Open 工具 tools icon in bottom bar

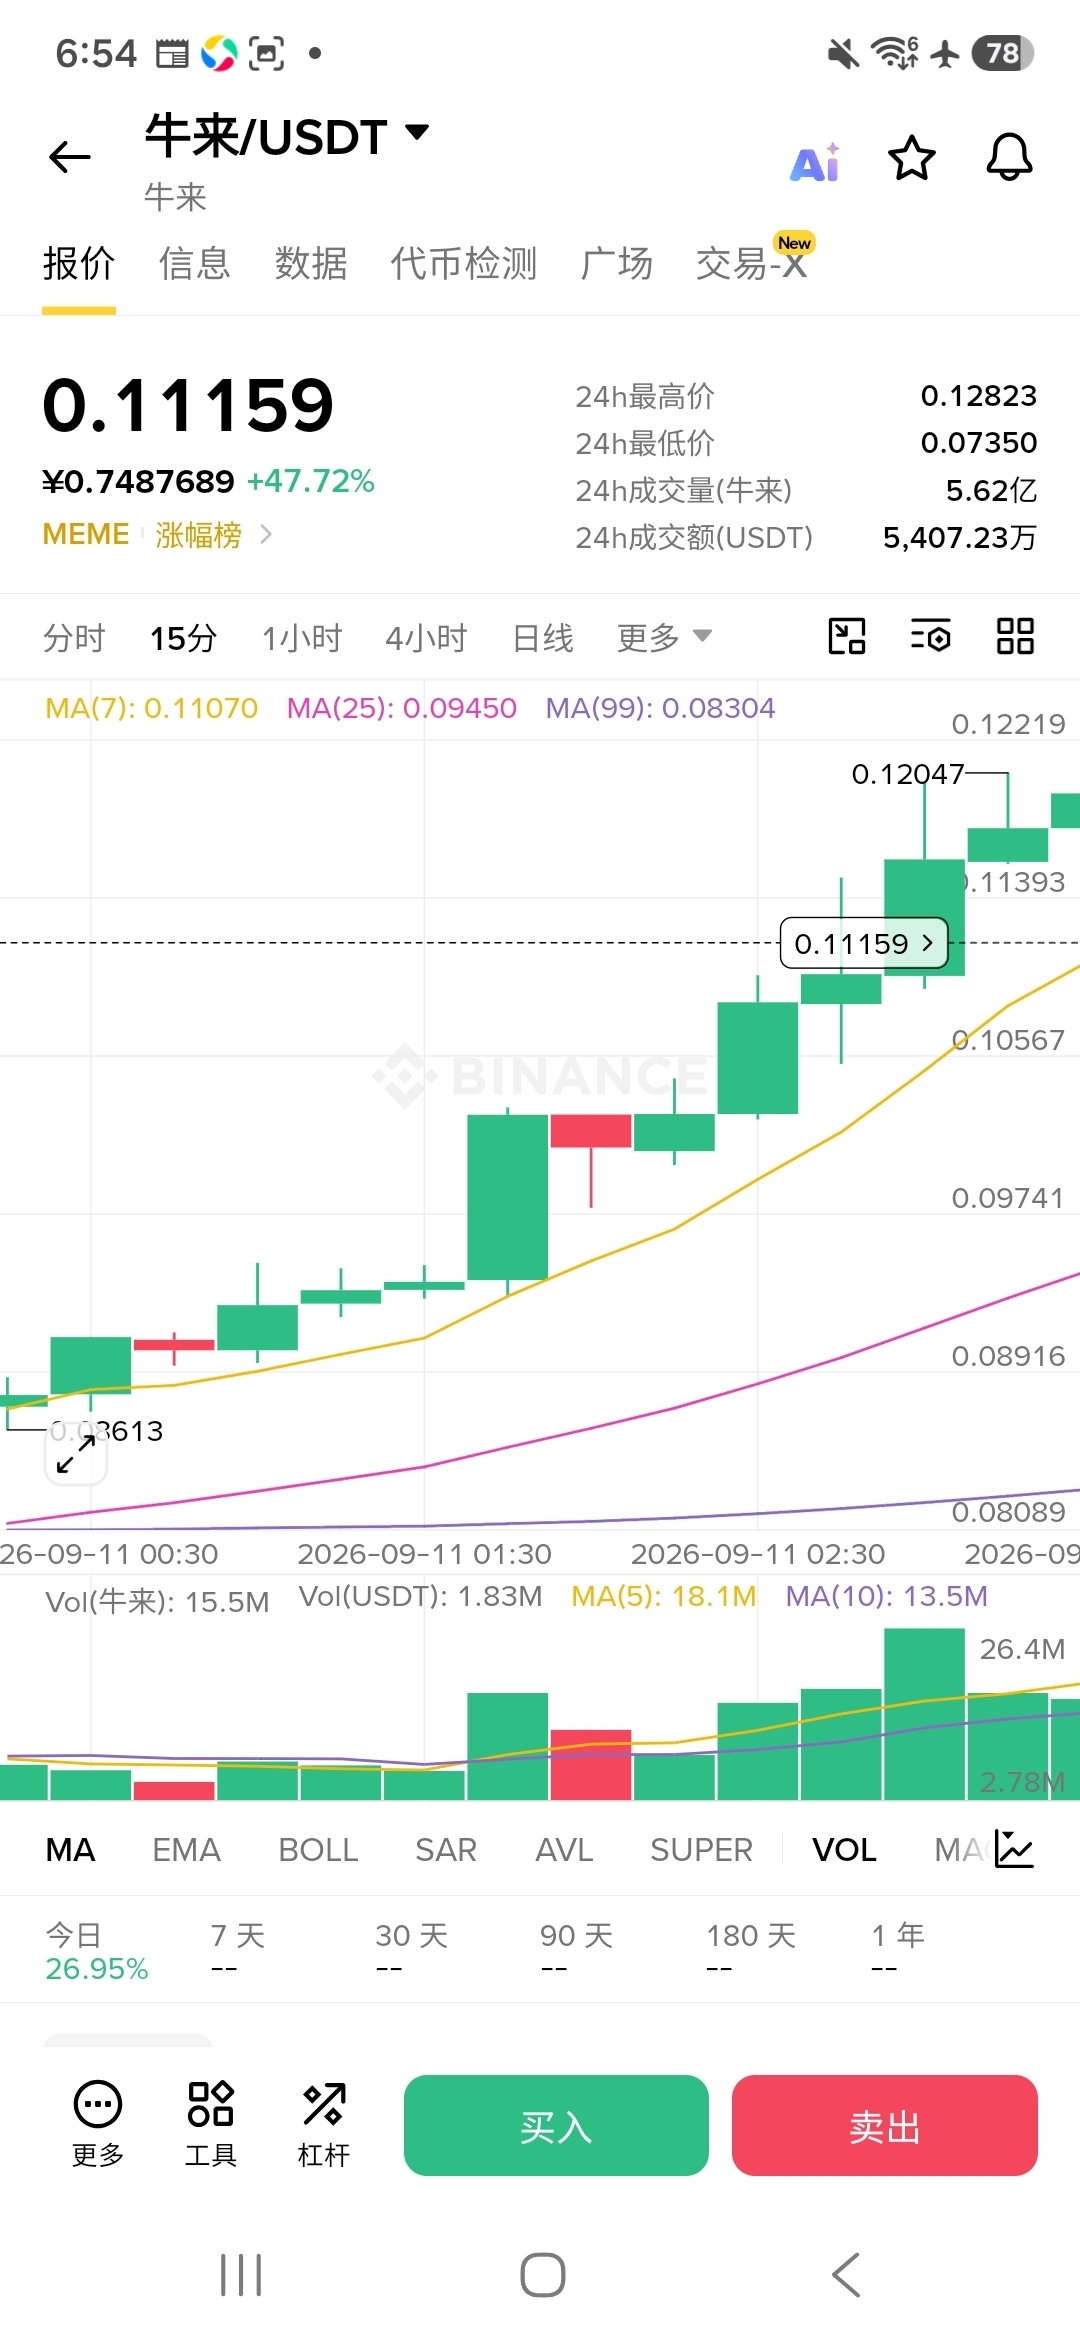[x=210, y=2124]
